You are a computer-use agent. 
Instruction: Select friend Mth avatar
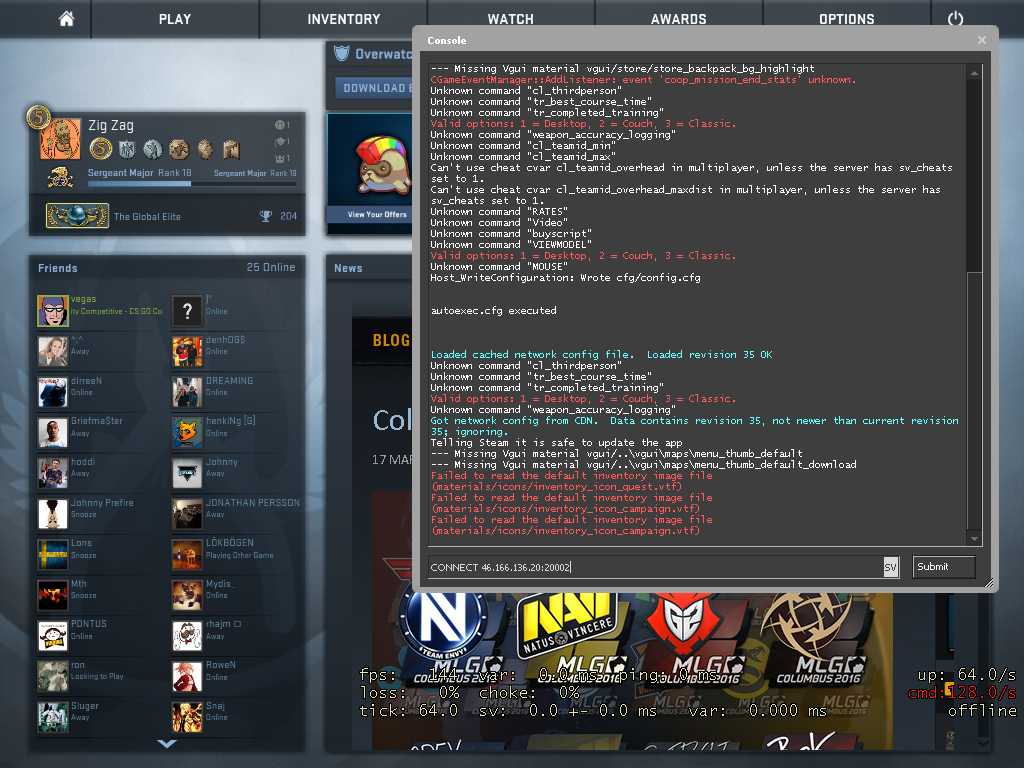coord(53,596)
